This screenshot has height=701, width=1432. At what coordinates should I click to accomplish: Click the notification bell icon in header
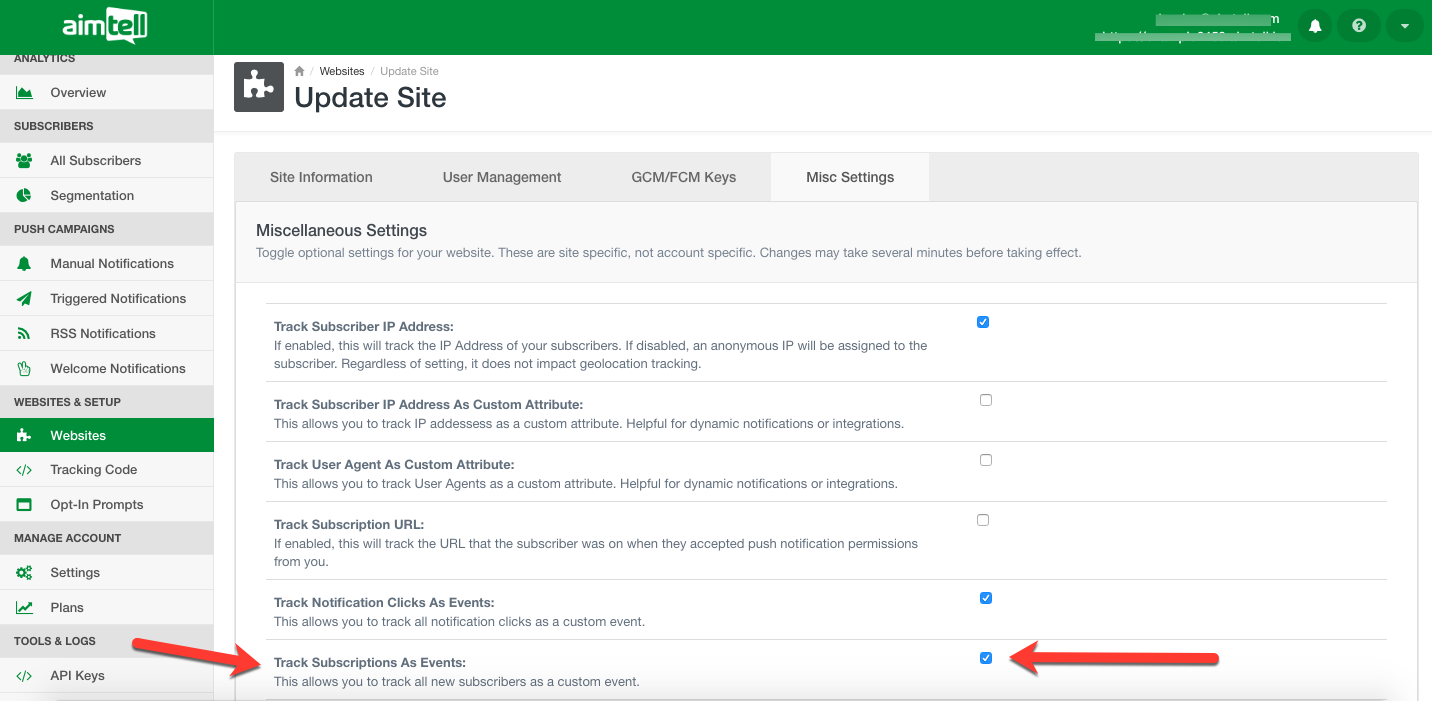[x=1315, y=26]
